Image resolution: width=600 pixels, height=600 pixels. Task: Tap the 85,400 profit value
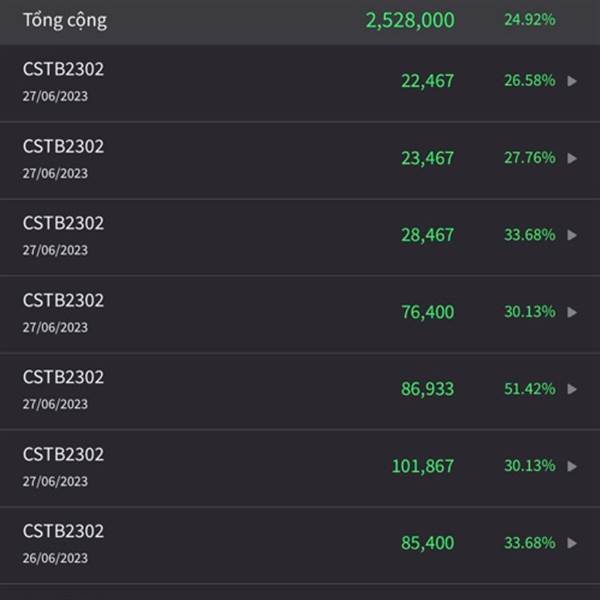pos(427,543)
